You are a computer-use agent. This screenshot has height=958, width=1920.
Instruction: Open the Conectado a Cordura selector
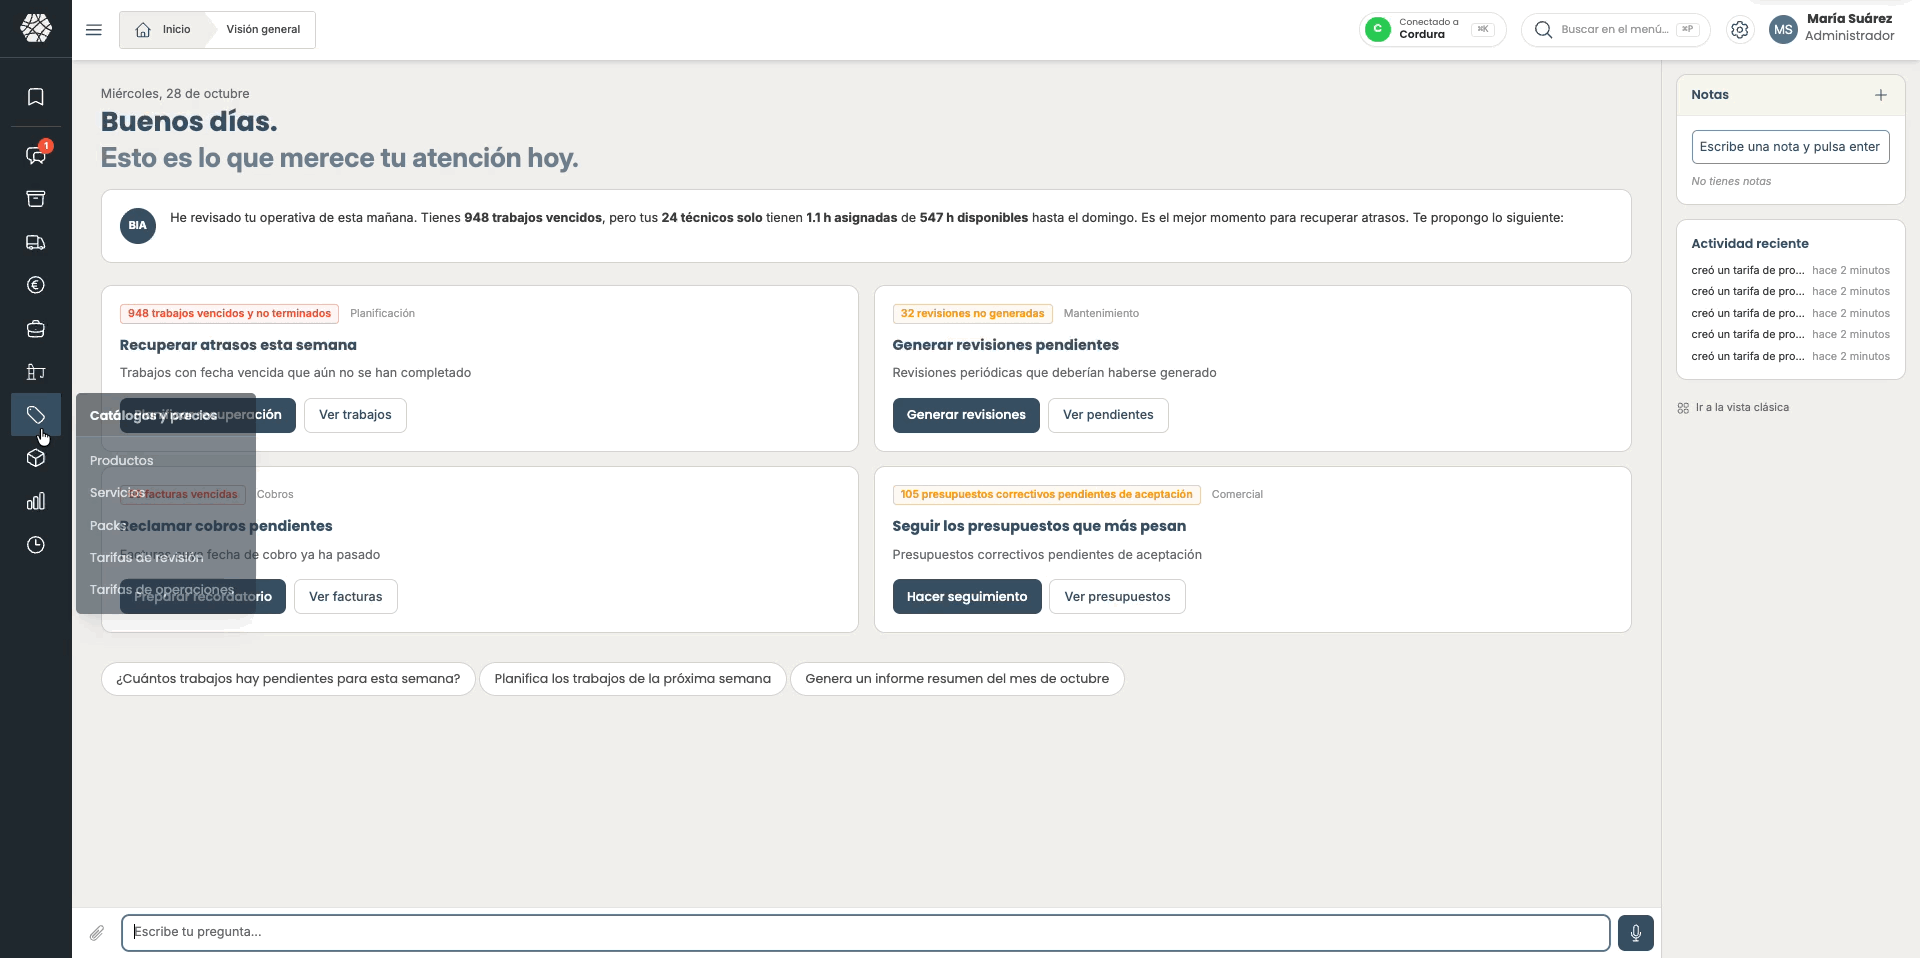click(1432, 30)
